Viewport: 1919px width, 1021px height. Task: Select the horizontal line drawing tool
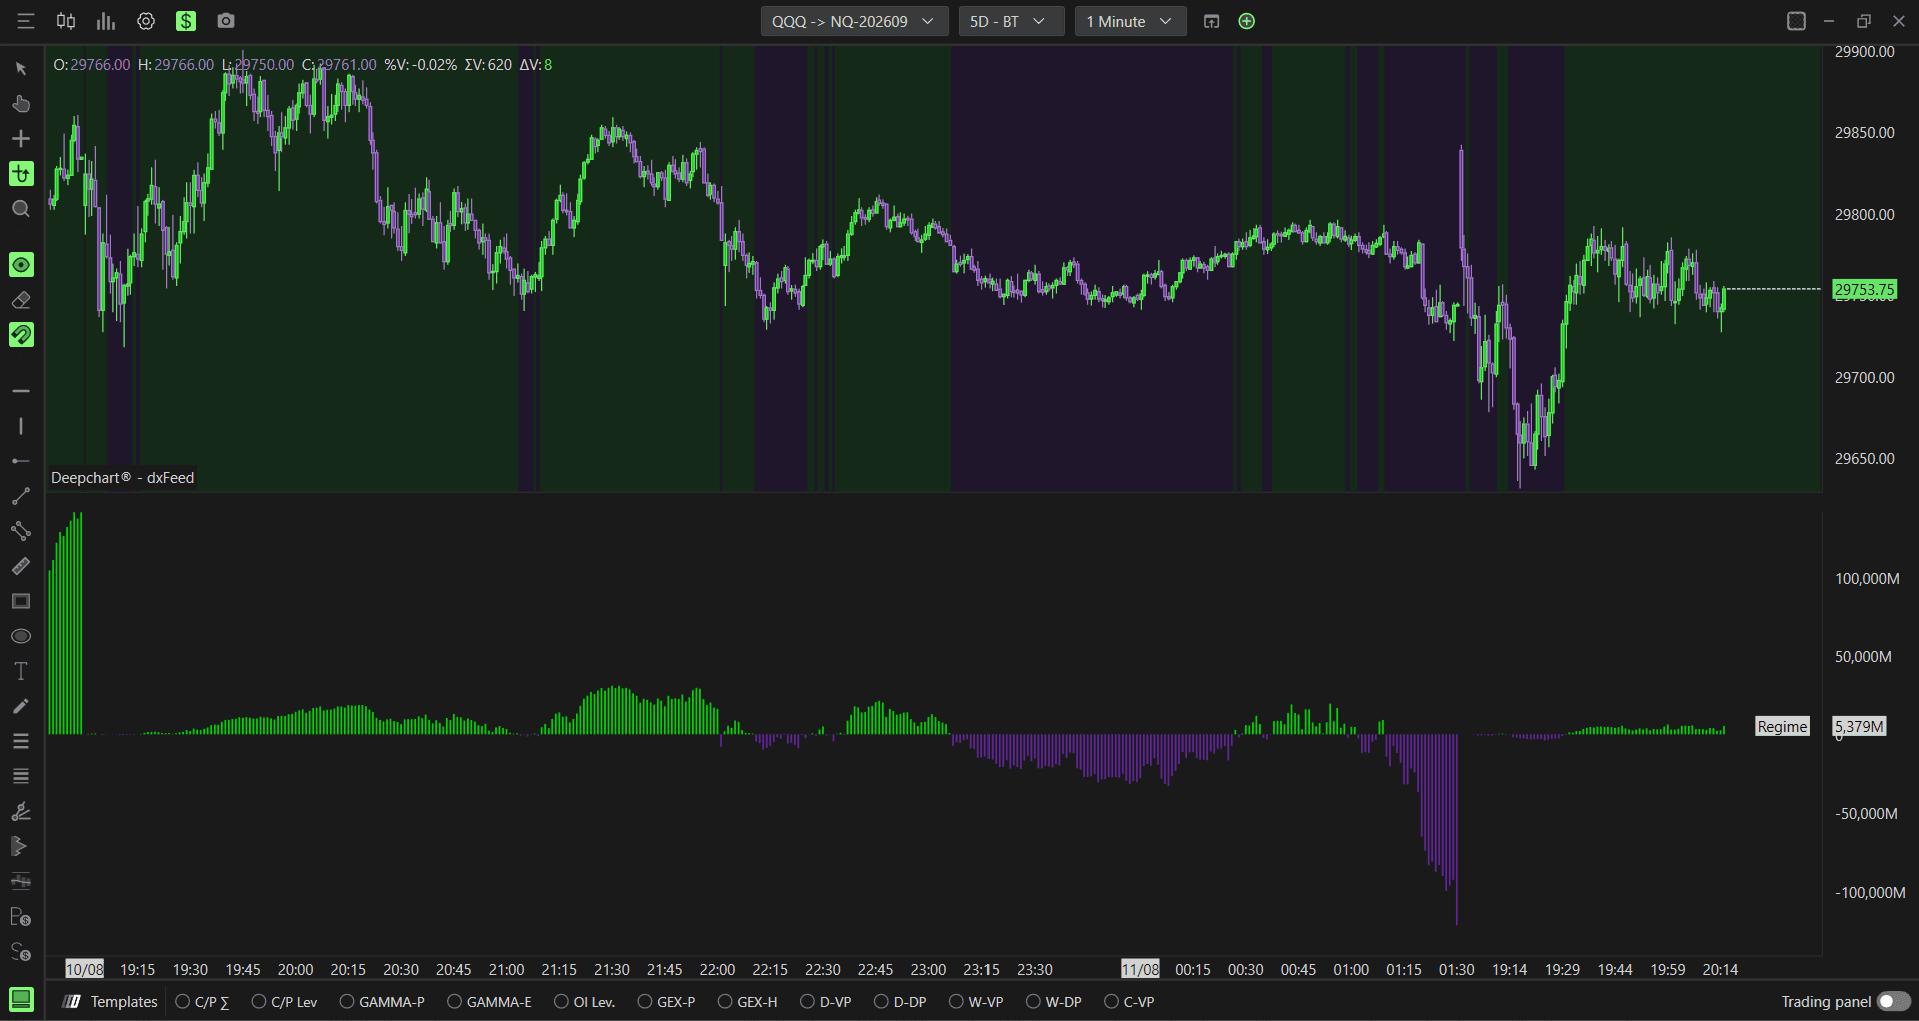[x=21, y=391]
